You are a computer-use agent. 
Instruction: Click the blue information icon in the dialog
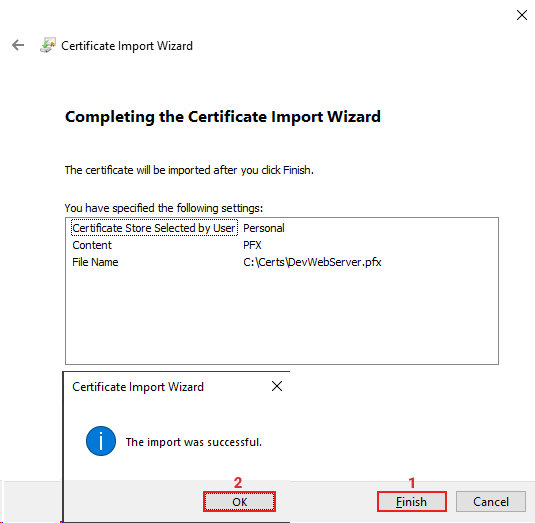click(101, 441)
